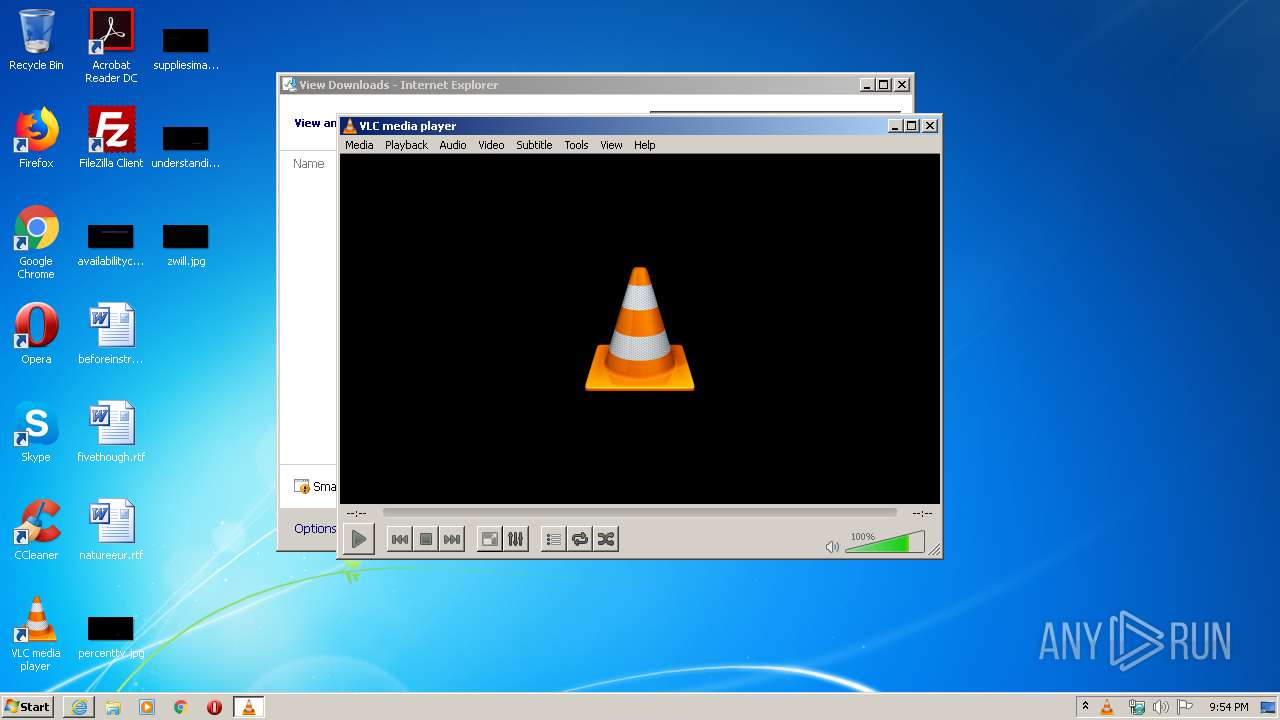
Task: Open the VLC Video menu
Action: point(491,145)
